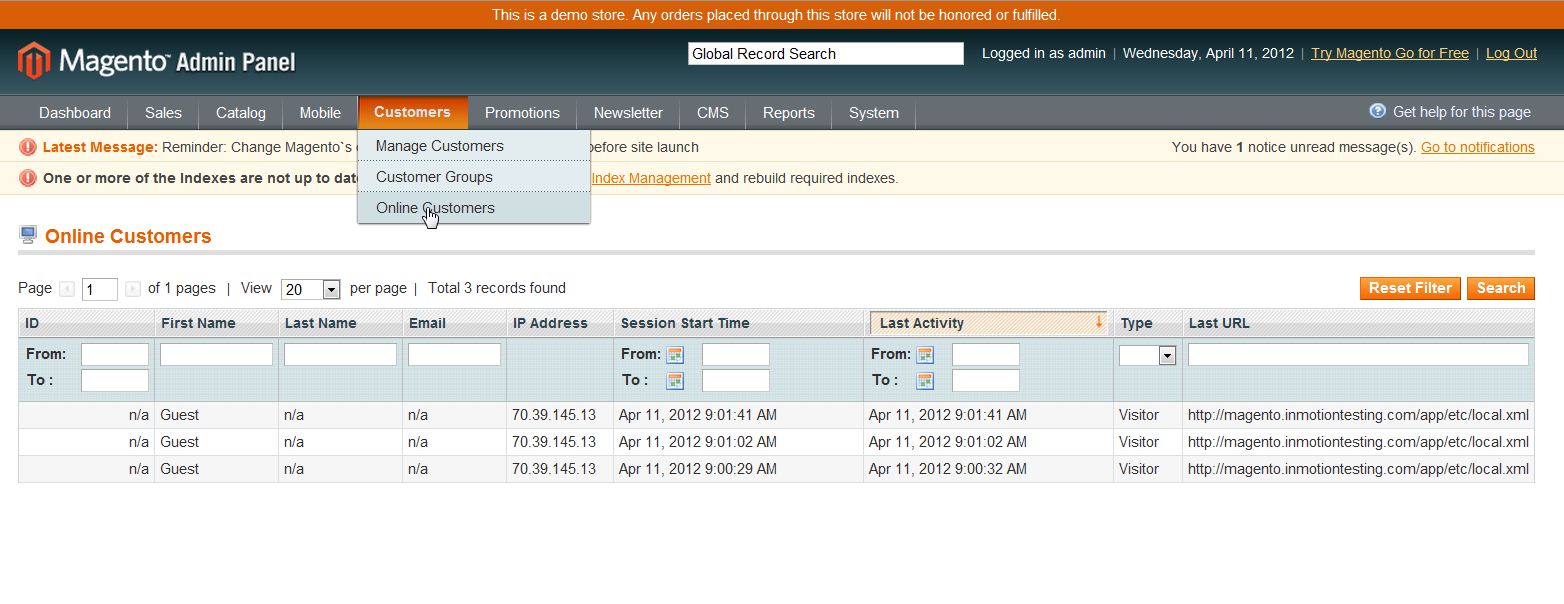The width and height of the screenshot is (1564, 604).
Task: Select row with session 9:01:41 AM
Action: point(776,415)
